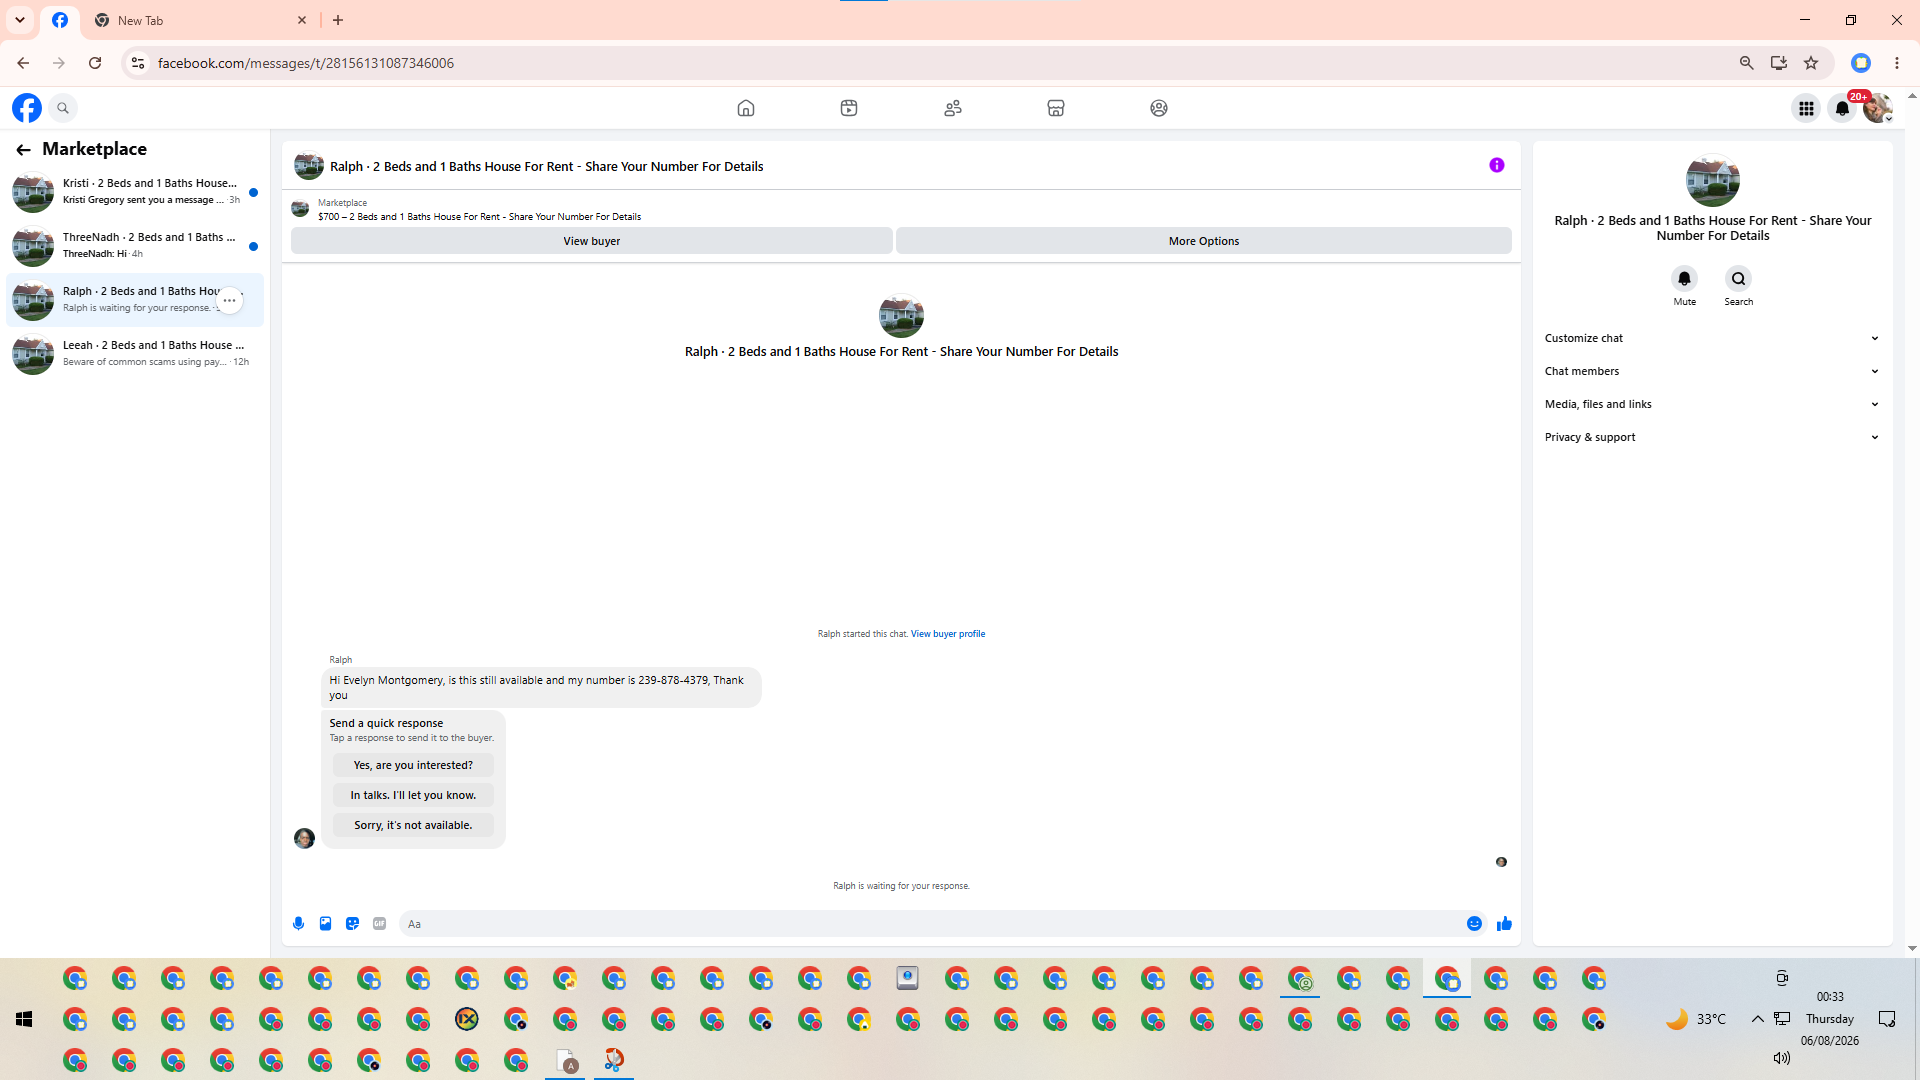The height and width of the screenshot is (1080, 1920).
Task: Open the volume speaker icon in system tray
Action: (x=1781, y=1058)
